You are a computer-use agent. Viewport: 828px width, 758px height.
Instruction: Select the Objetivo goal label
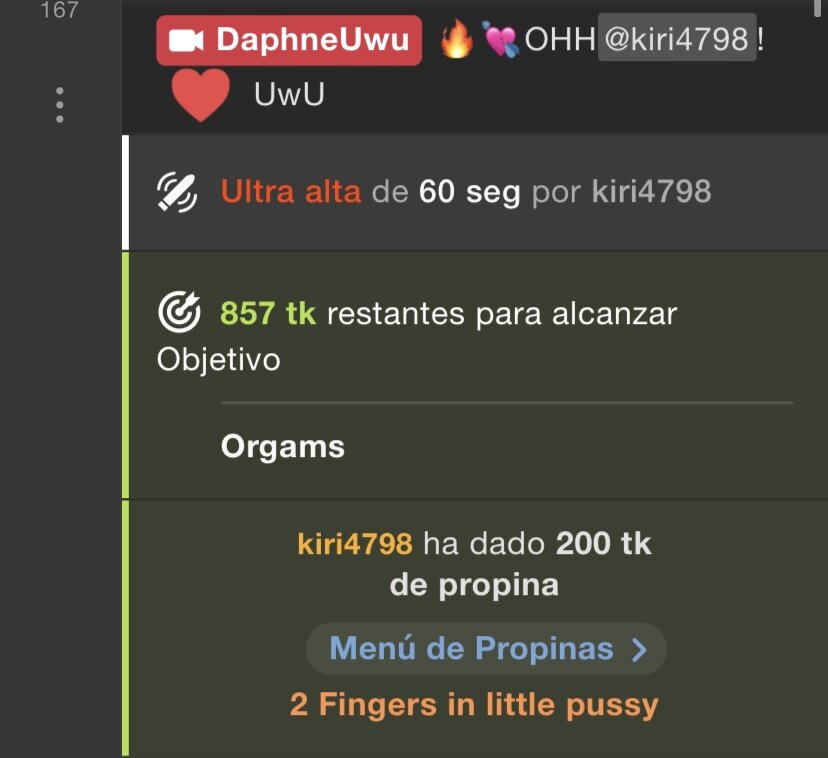[x=219, y=360]
